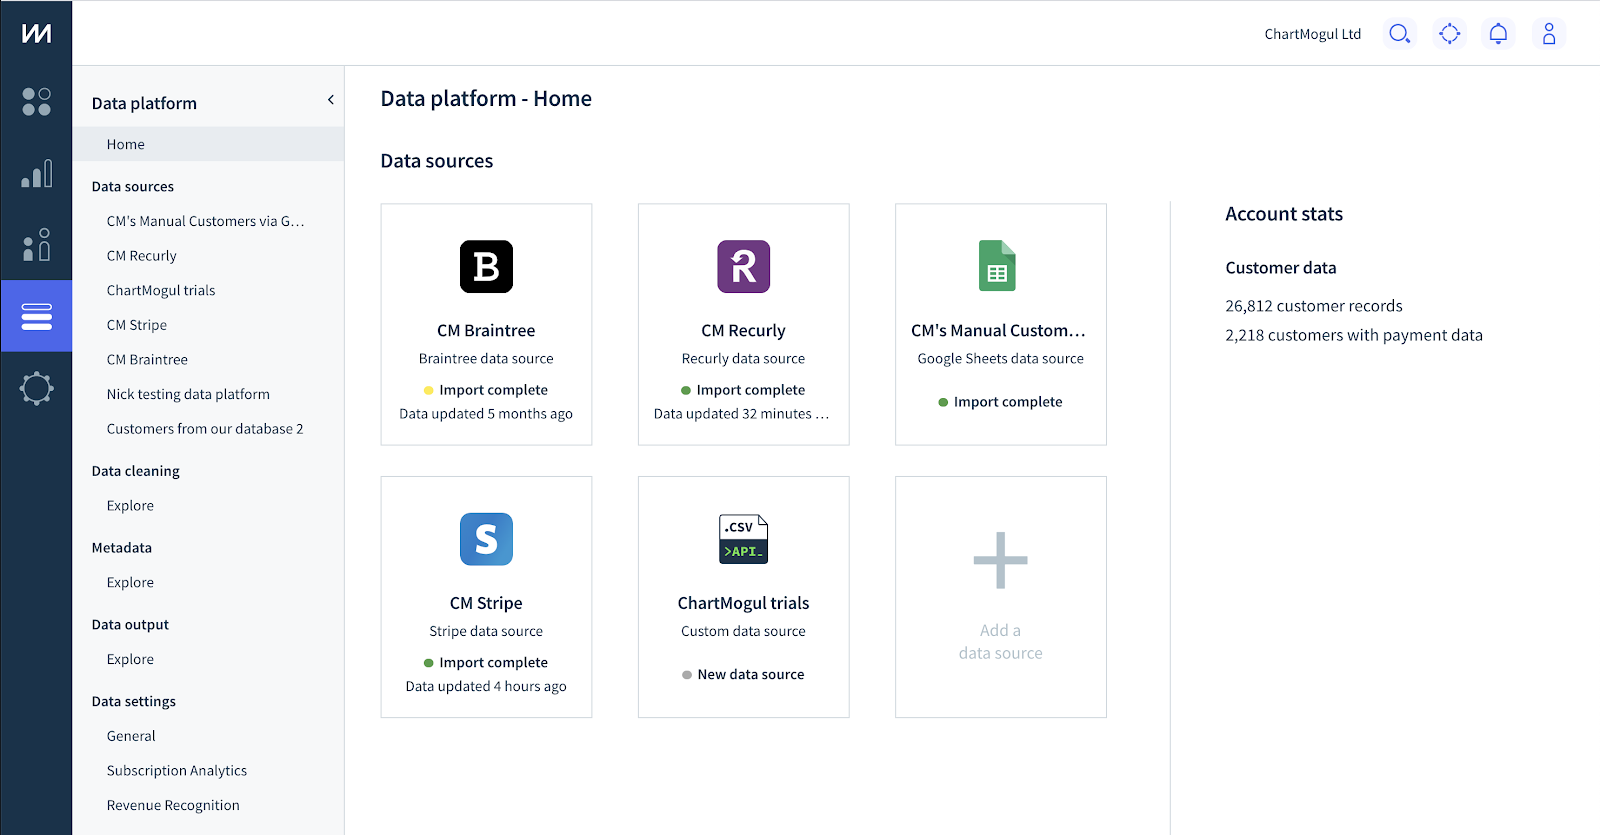Open Revenue Recognition settings link
Screen dimensions: 1600x835
click(173, 805)
